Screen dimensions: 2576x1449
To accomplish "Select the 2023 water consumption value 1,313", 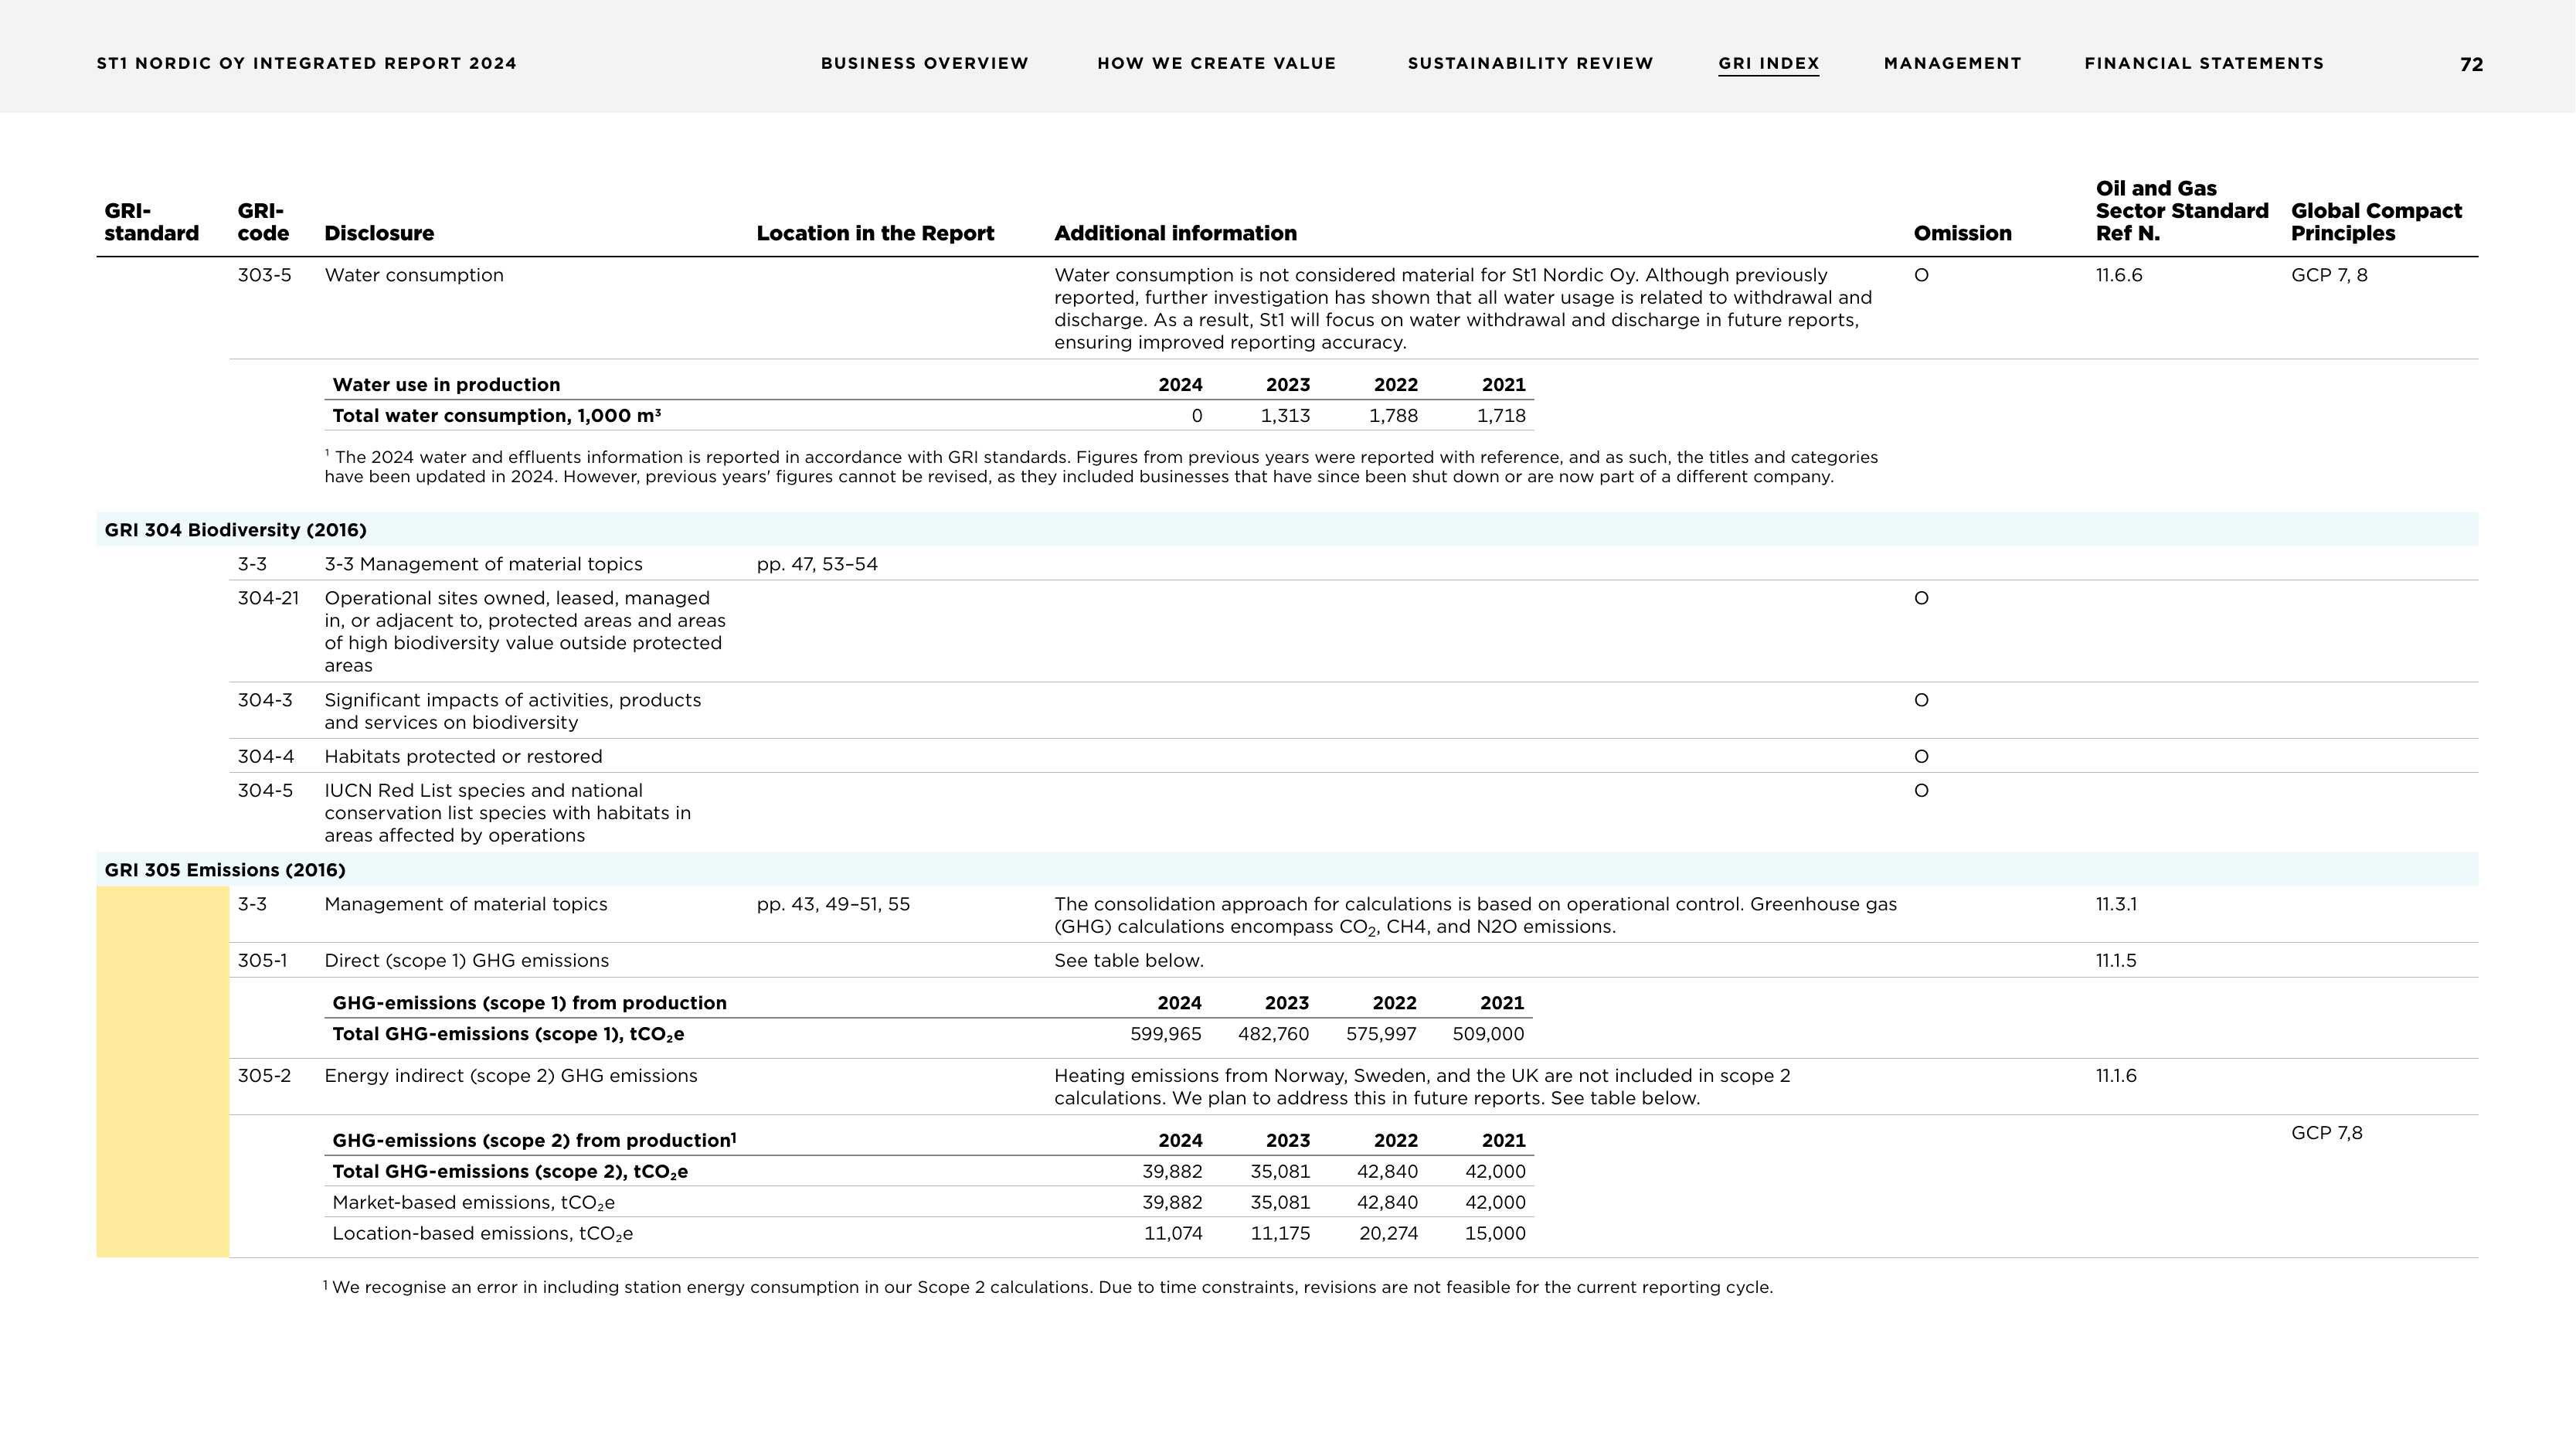I will pos(1285,416).
